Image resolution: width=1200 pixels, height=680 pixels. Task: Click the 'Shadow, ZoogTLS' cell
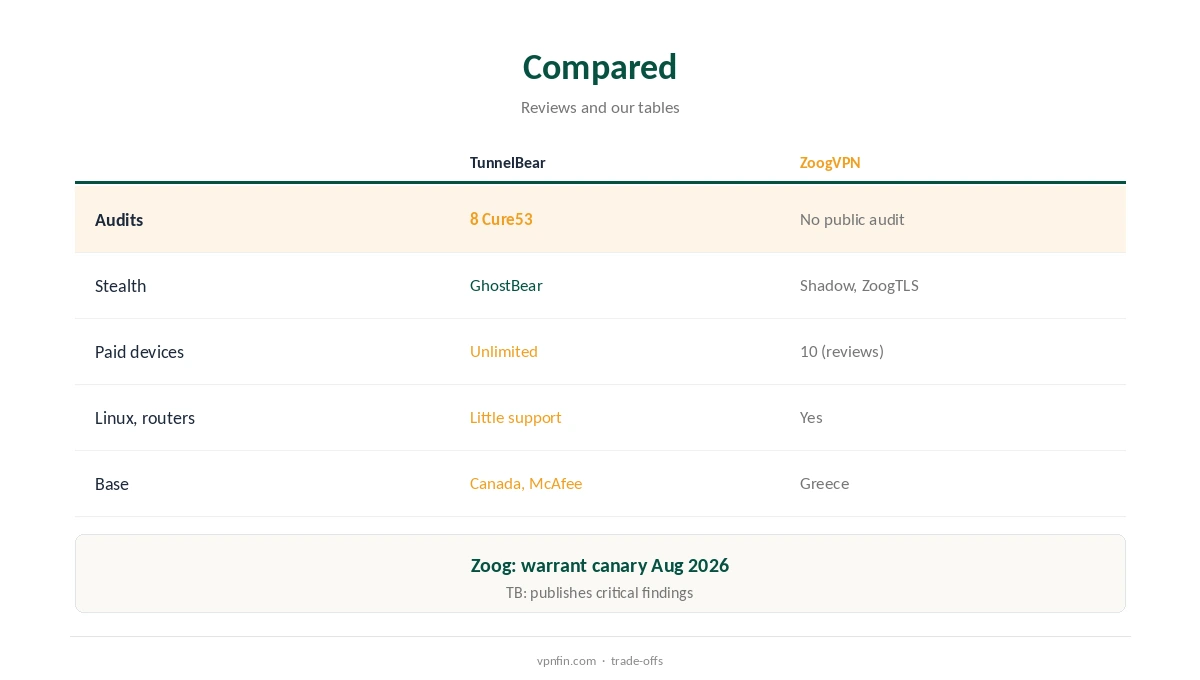[859, 285]
